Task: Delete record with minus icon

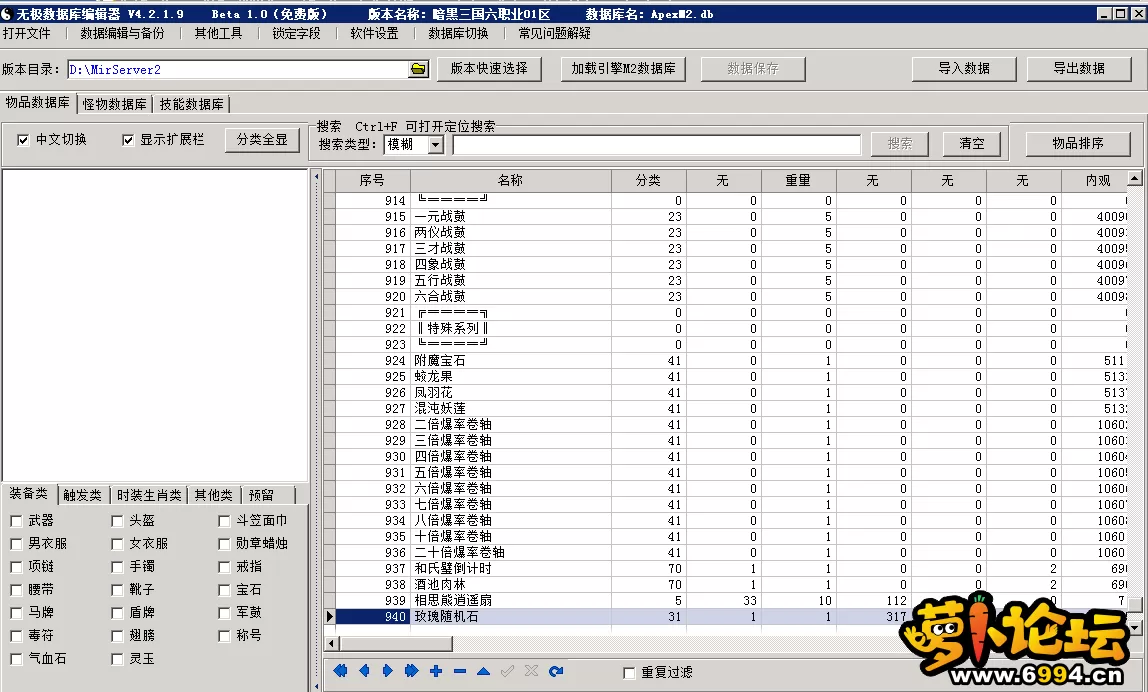Action: click(460, 671)
